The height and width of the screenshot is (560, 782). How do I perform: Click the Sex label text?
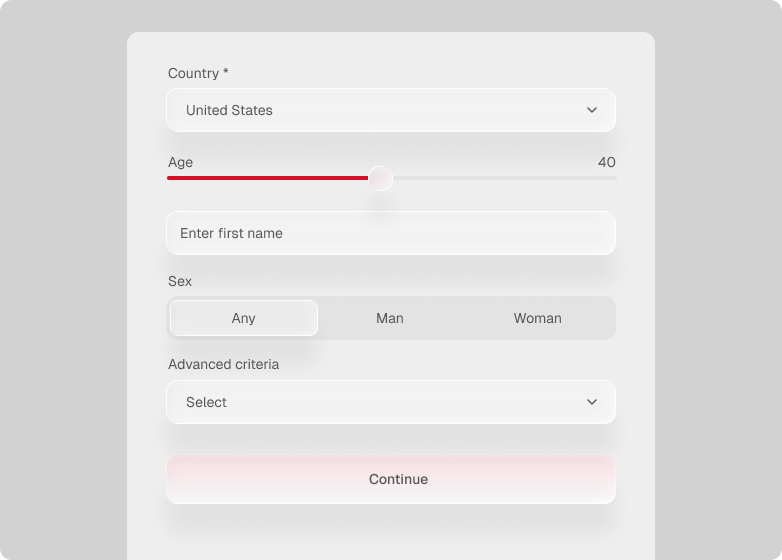pos(180,281)
